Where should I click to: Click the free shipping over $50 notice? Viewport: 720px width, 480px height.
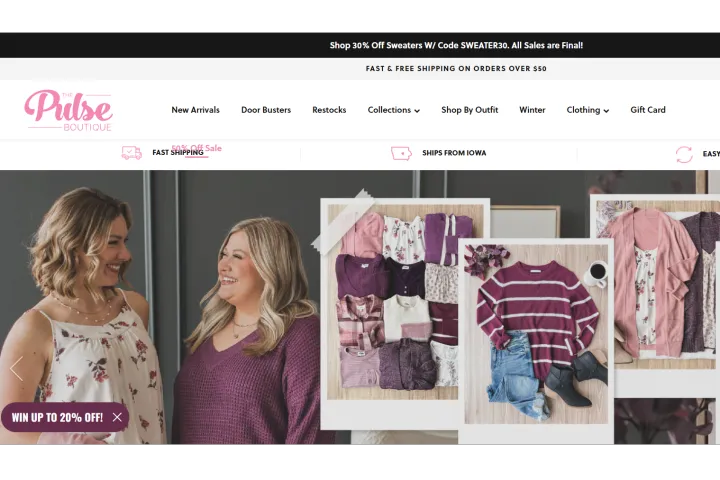coord(456,68)
